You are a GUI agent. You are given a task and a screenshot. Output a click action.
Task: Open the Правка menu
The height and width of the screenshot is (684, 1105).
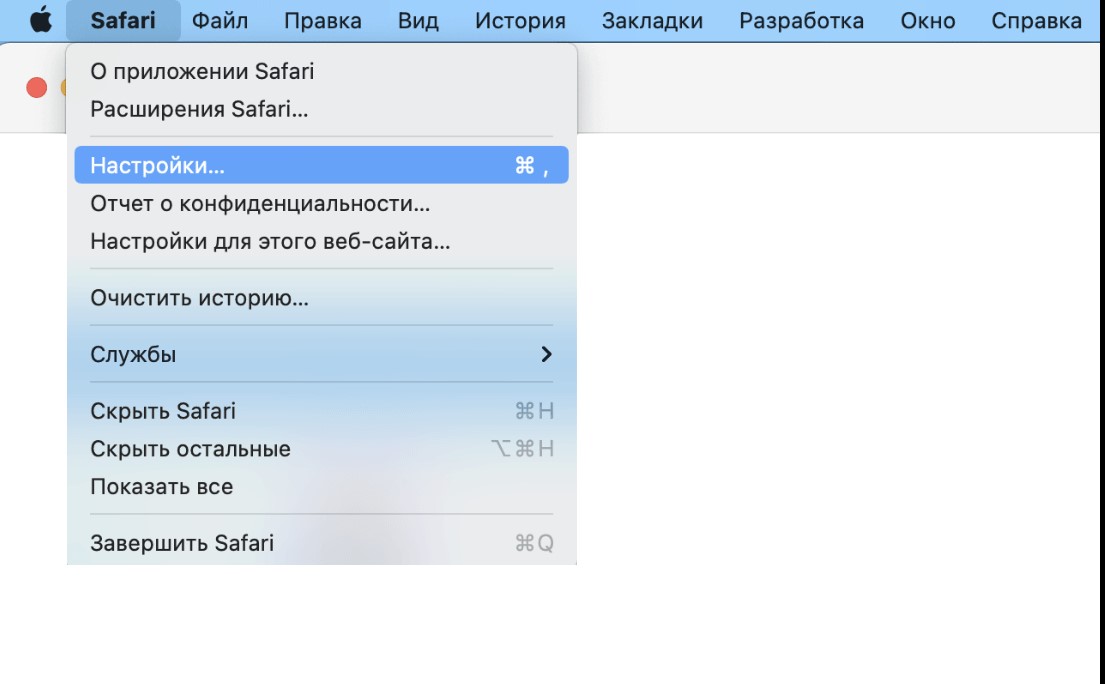pyautogui.click(x=323, y=20)
